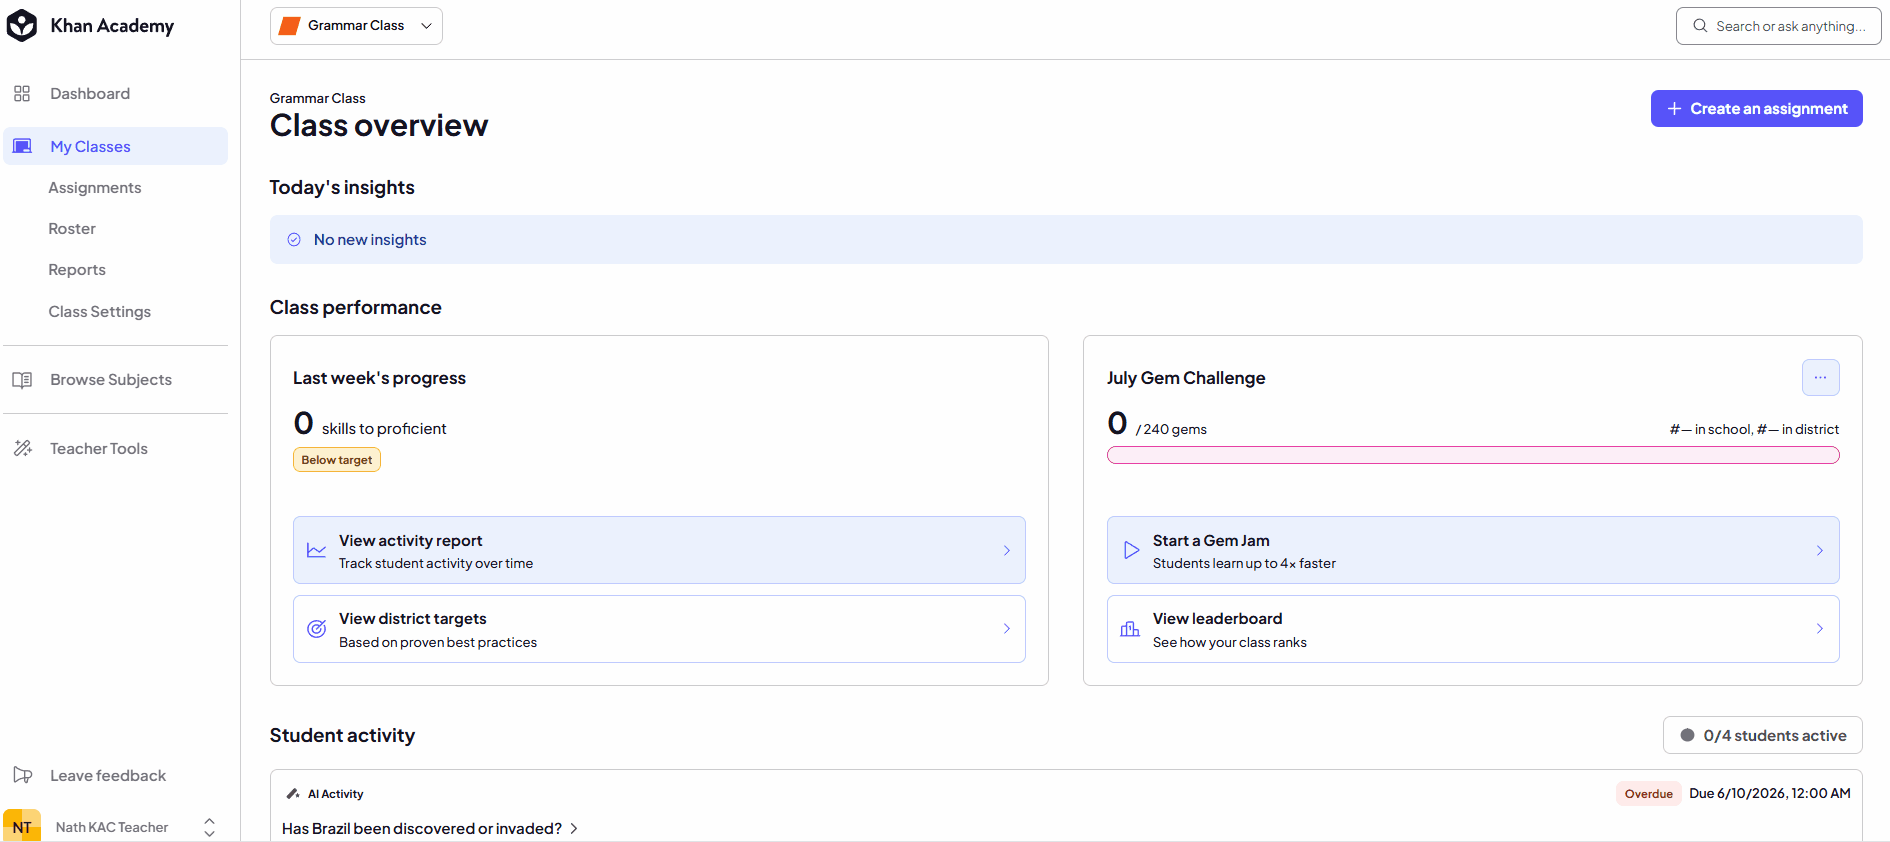Open chevron on View activity report
This screenshot has height=842, width=1890.
1007,550
